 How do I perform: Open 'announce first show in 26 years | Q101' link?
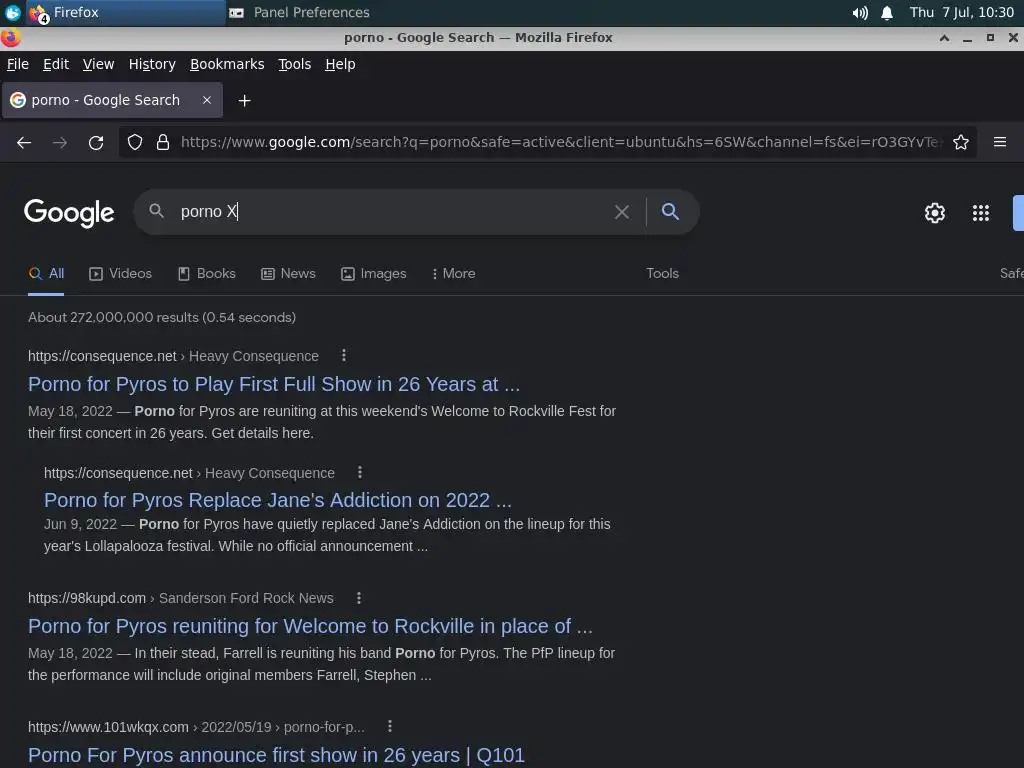pyautogui.click(x=276, y=755)
